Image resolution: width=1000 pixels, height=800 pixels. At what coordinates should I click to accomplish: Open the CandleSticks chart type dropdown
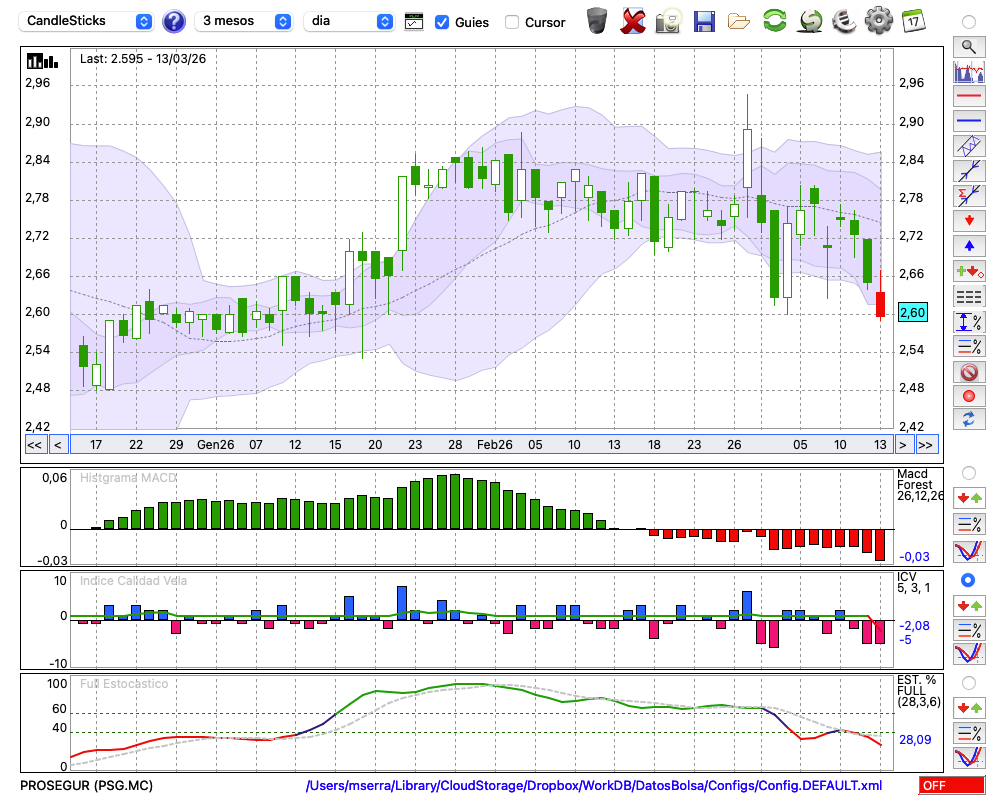click(86, 21)
